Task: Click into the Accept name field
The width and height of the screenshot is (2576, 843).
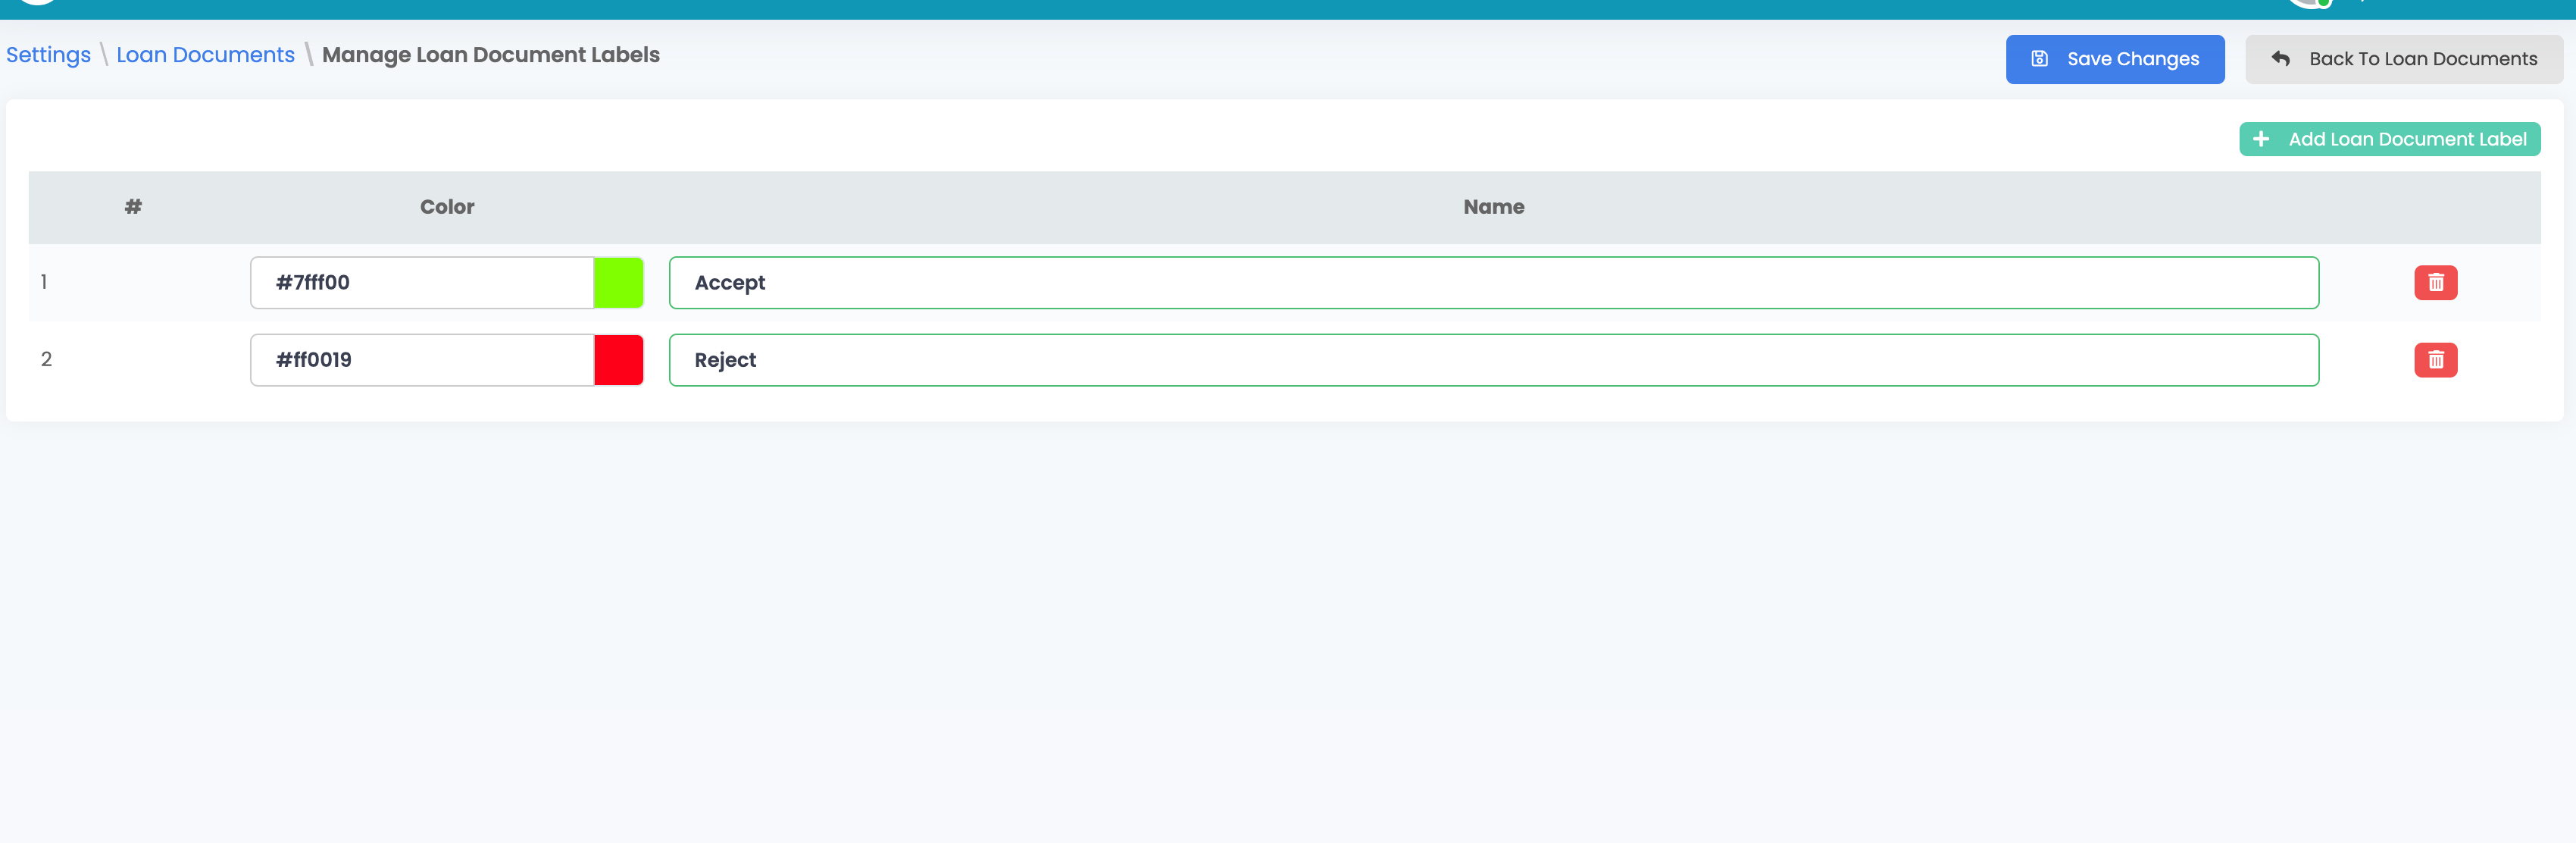Action: (1493, 283)
